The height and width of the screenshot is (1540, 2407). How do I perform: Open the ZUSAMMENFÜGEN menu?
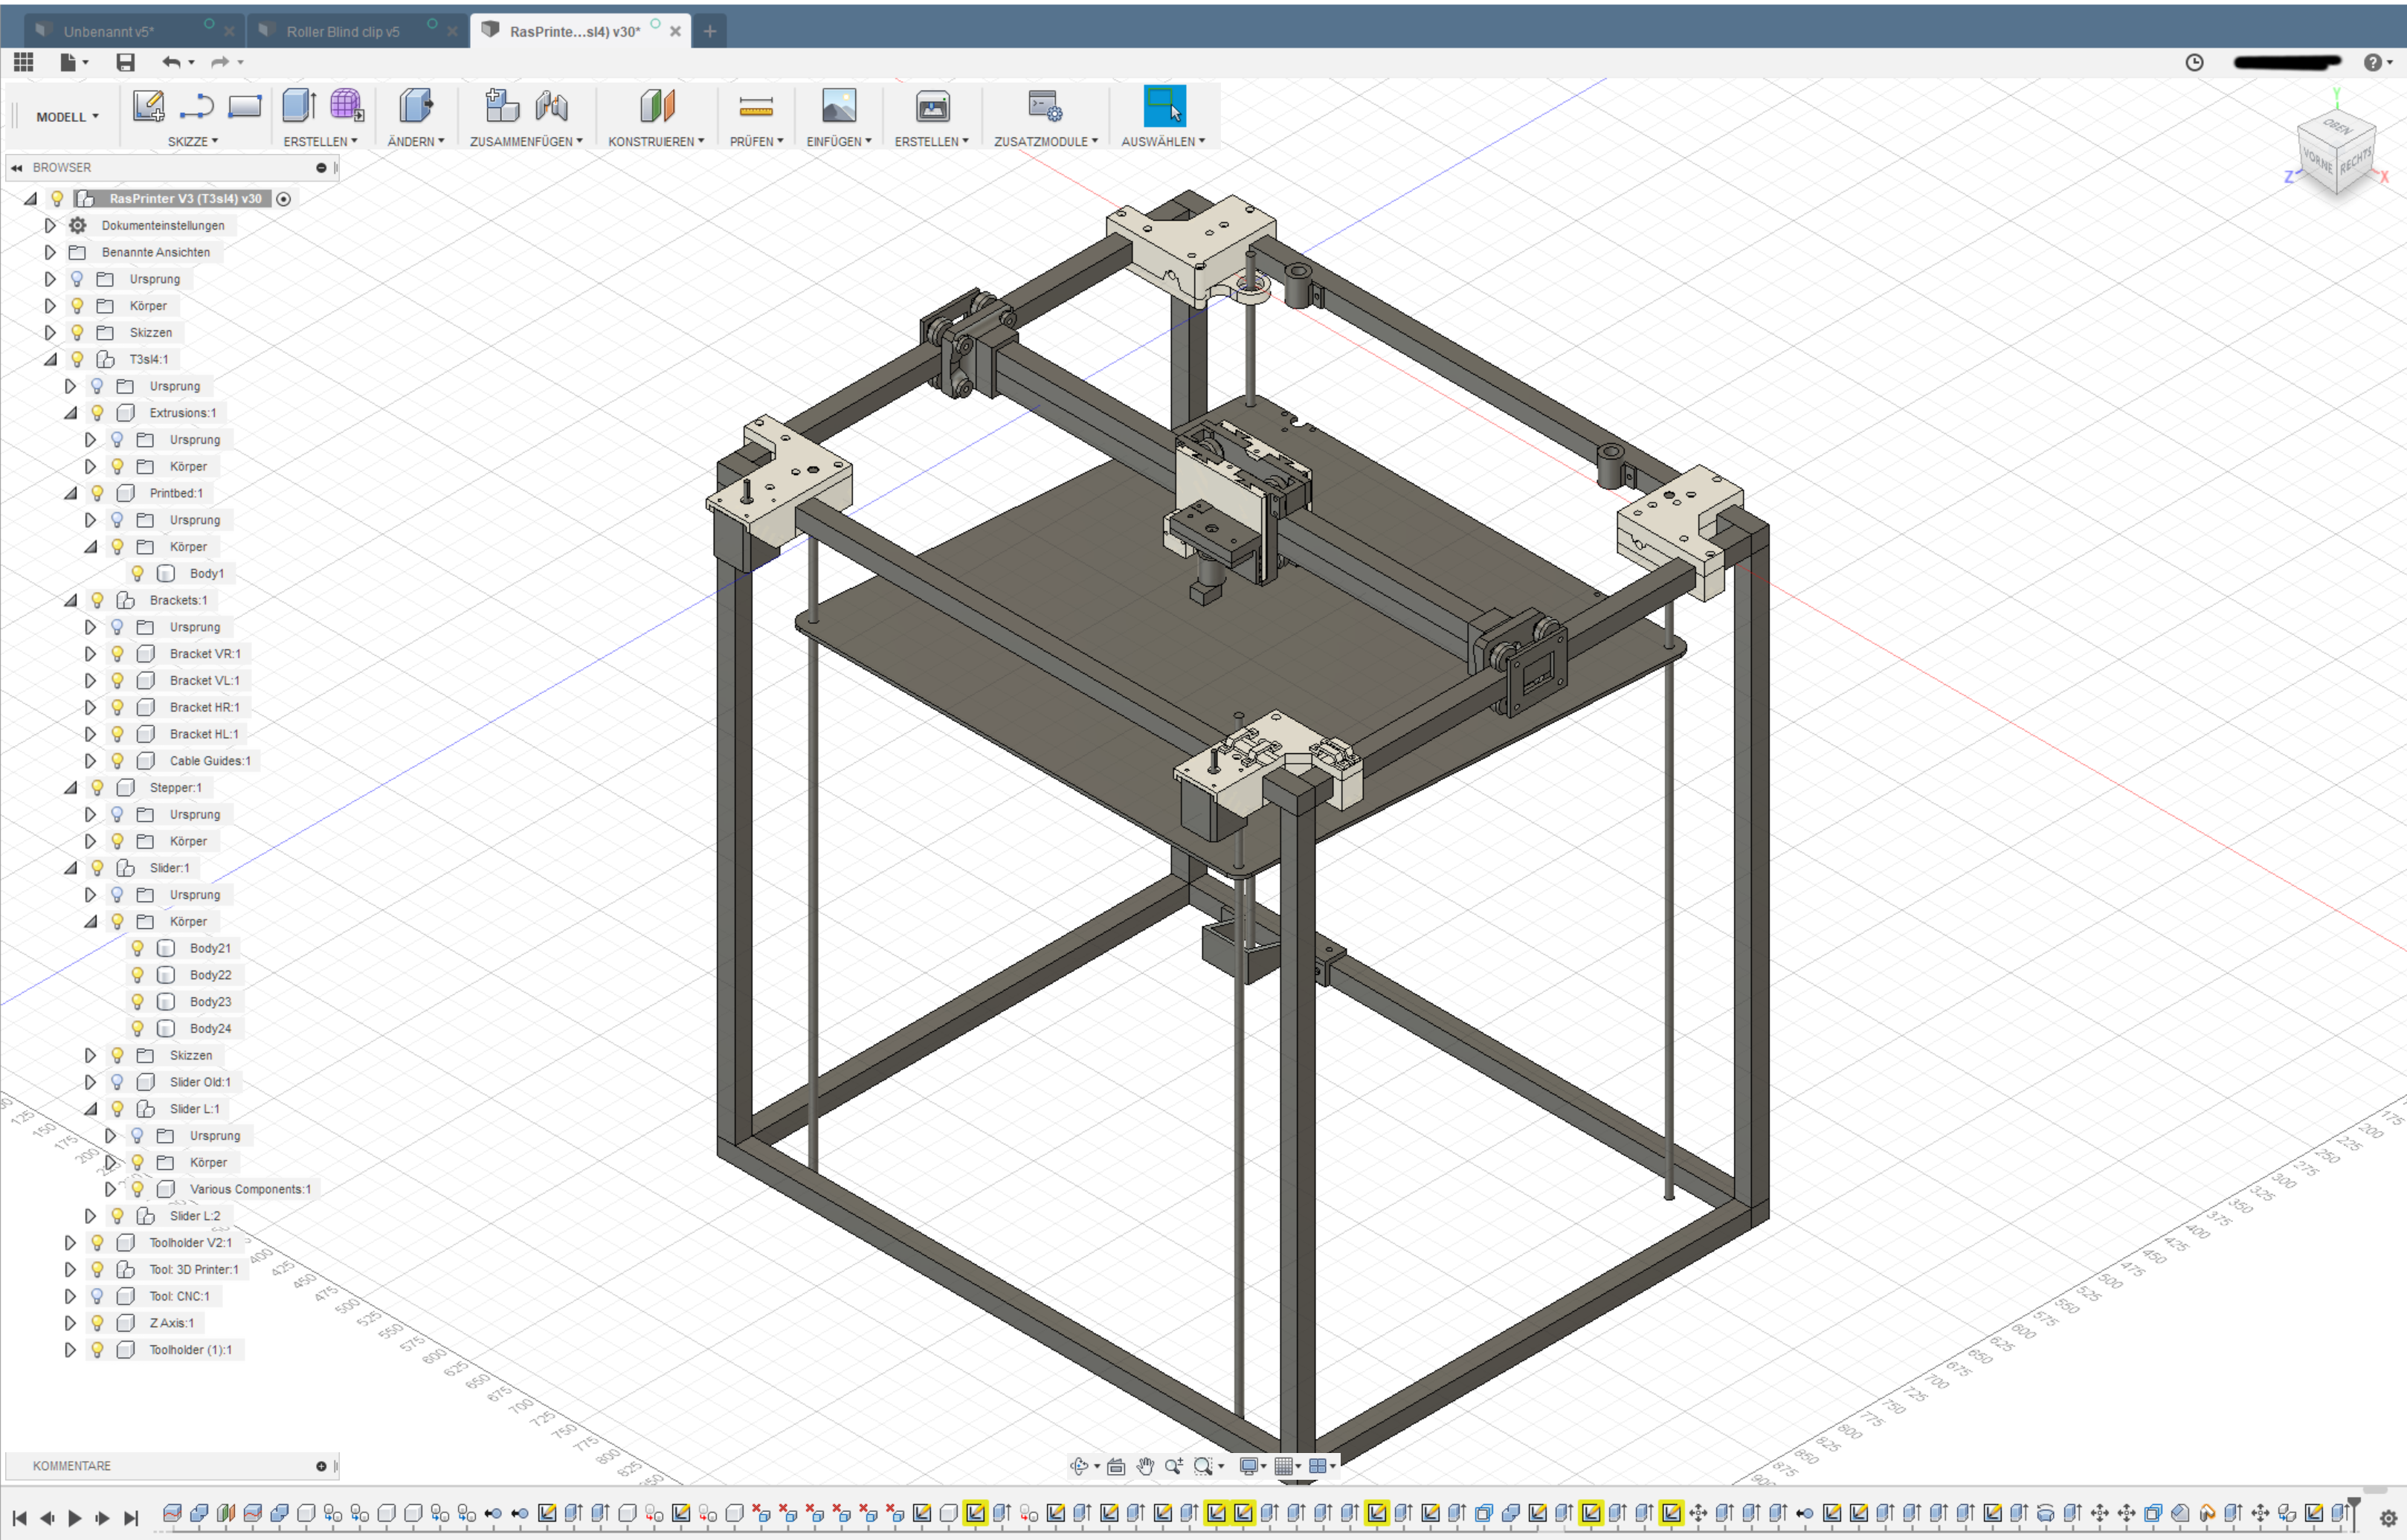[526, 142]
